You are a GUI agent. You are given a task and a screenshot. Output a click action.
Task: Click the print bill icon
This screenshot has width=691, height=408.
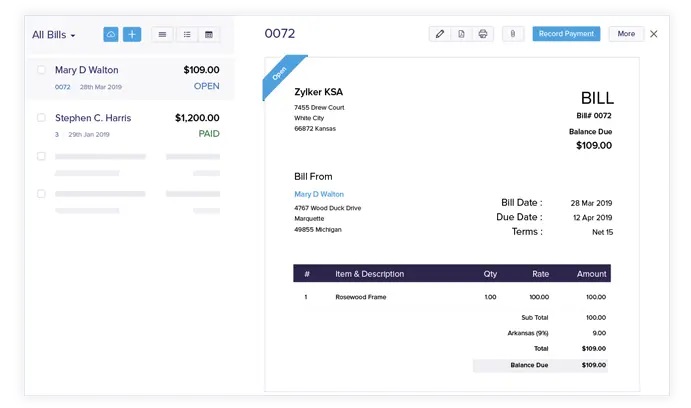pos(483,34)
